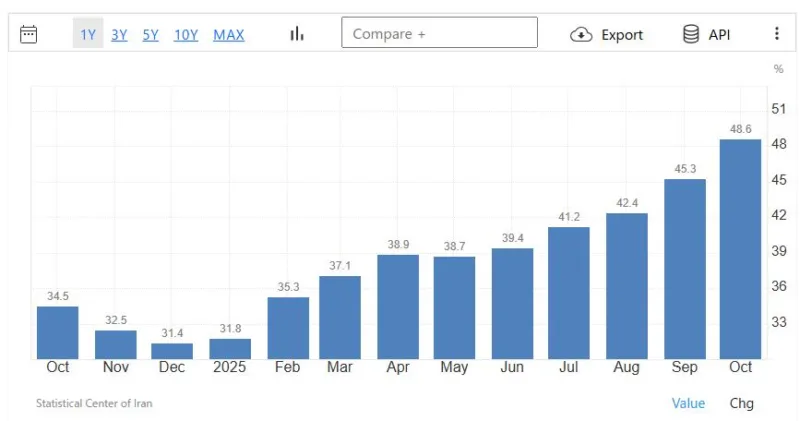Screen dimensions: 800x421
Task: Click the API text label
Action: (719, 35)
